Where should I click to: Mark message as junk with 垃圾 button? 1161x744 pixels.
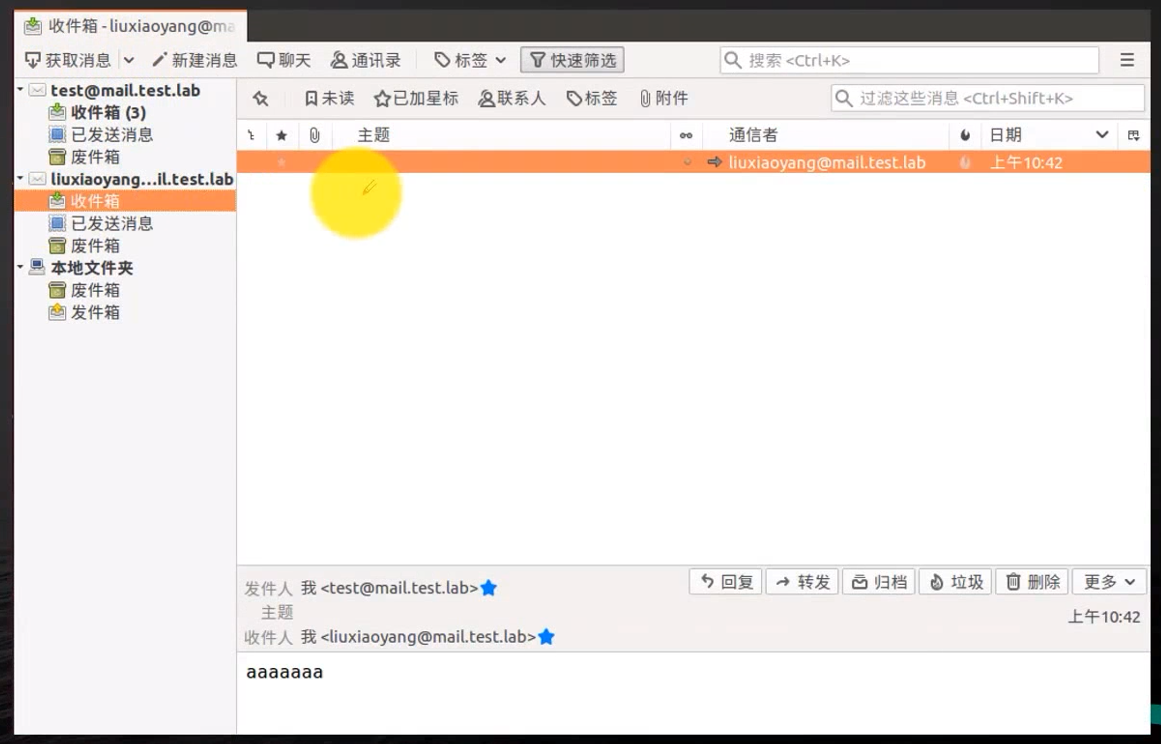click(955, 582)
